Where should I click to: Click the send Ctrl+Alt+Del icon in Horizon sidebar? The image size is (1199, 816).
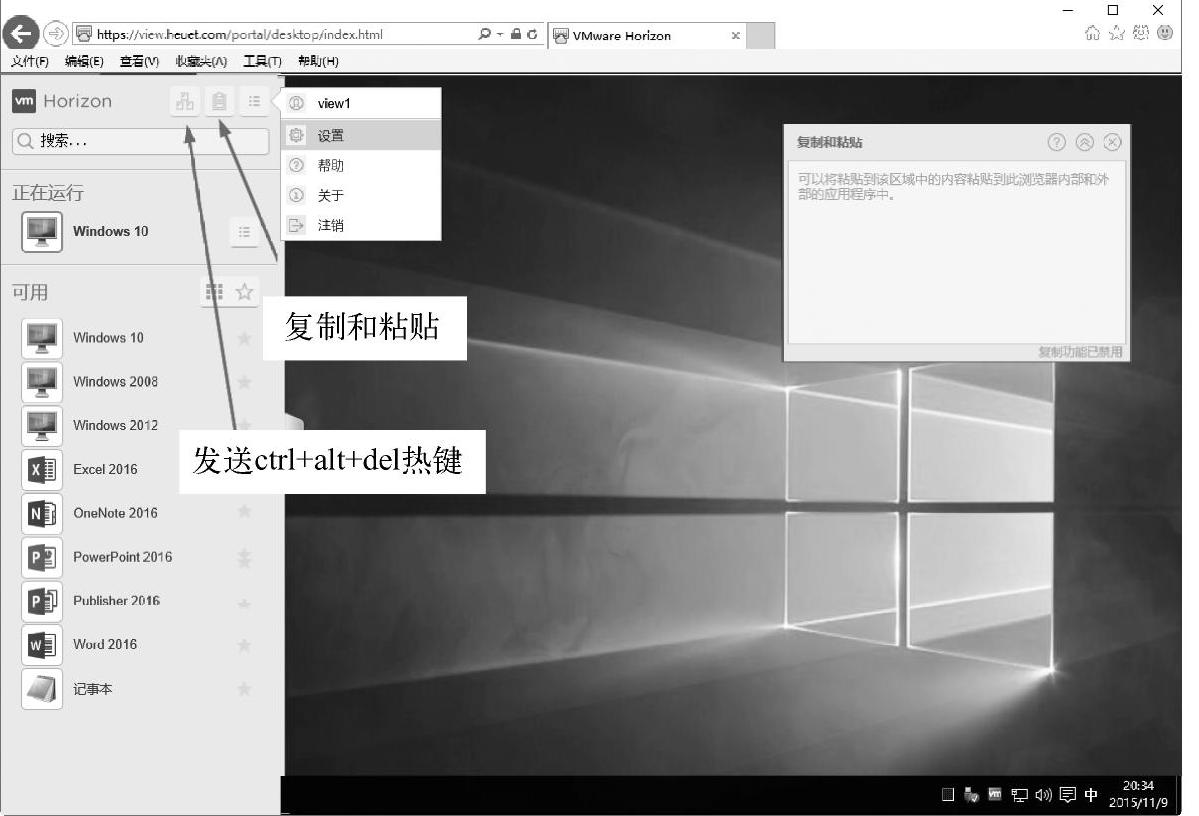pos(185,101)
